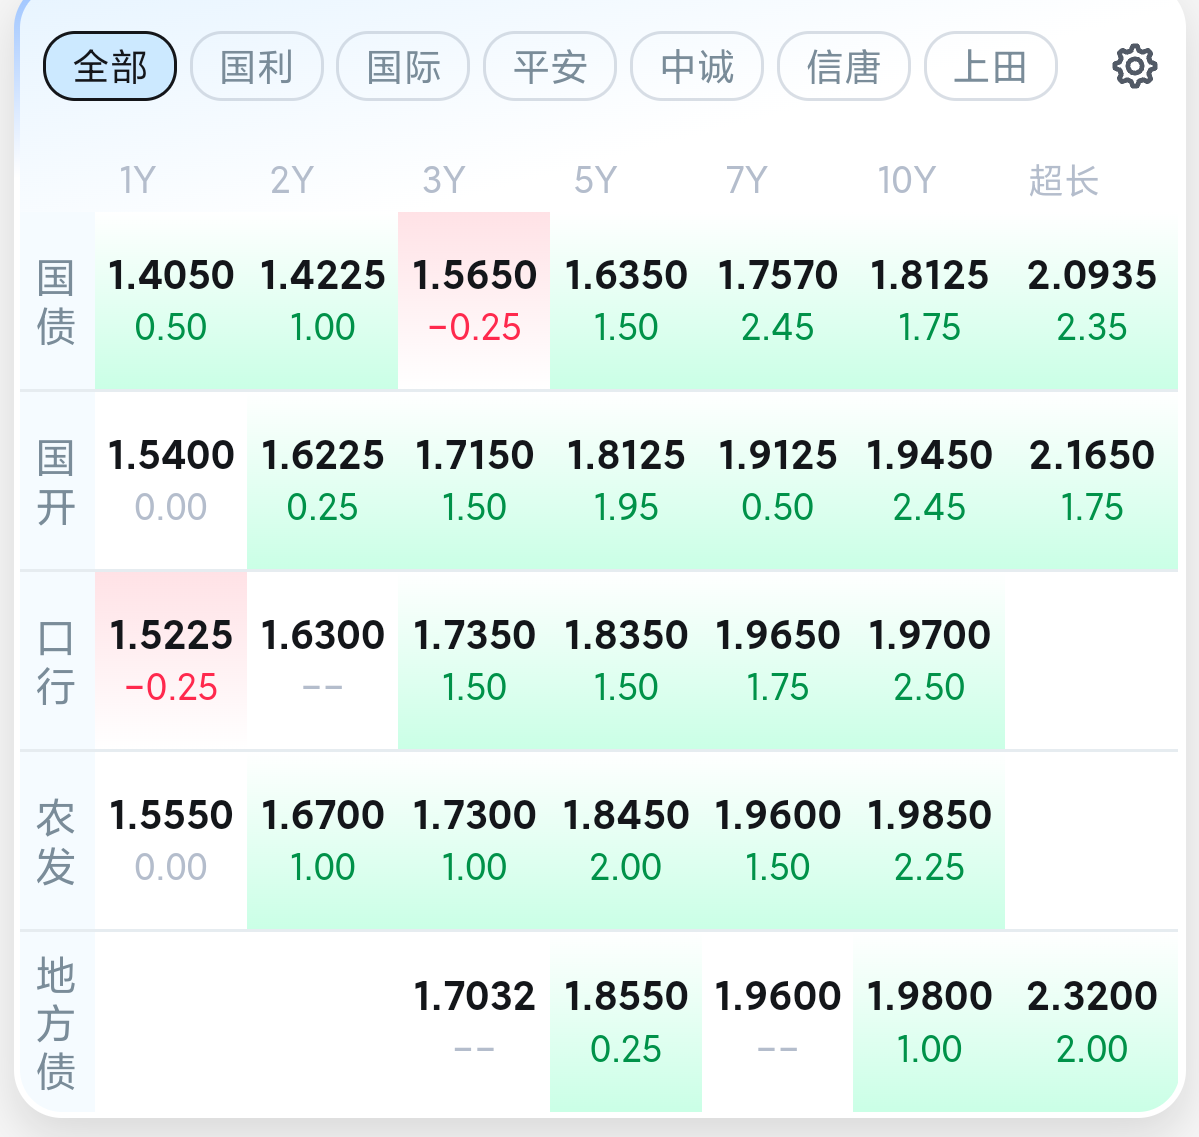This screenshot has height=1137, width=1199.
Task: Select the 国债 超长 cell 2.0935
Action: pos(1091,300)
